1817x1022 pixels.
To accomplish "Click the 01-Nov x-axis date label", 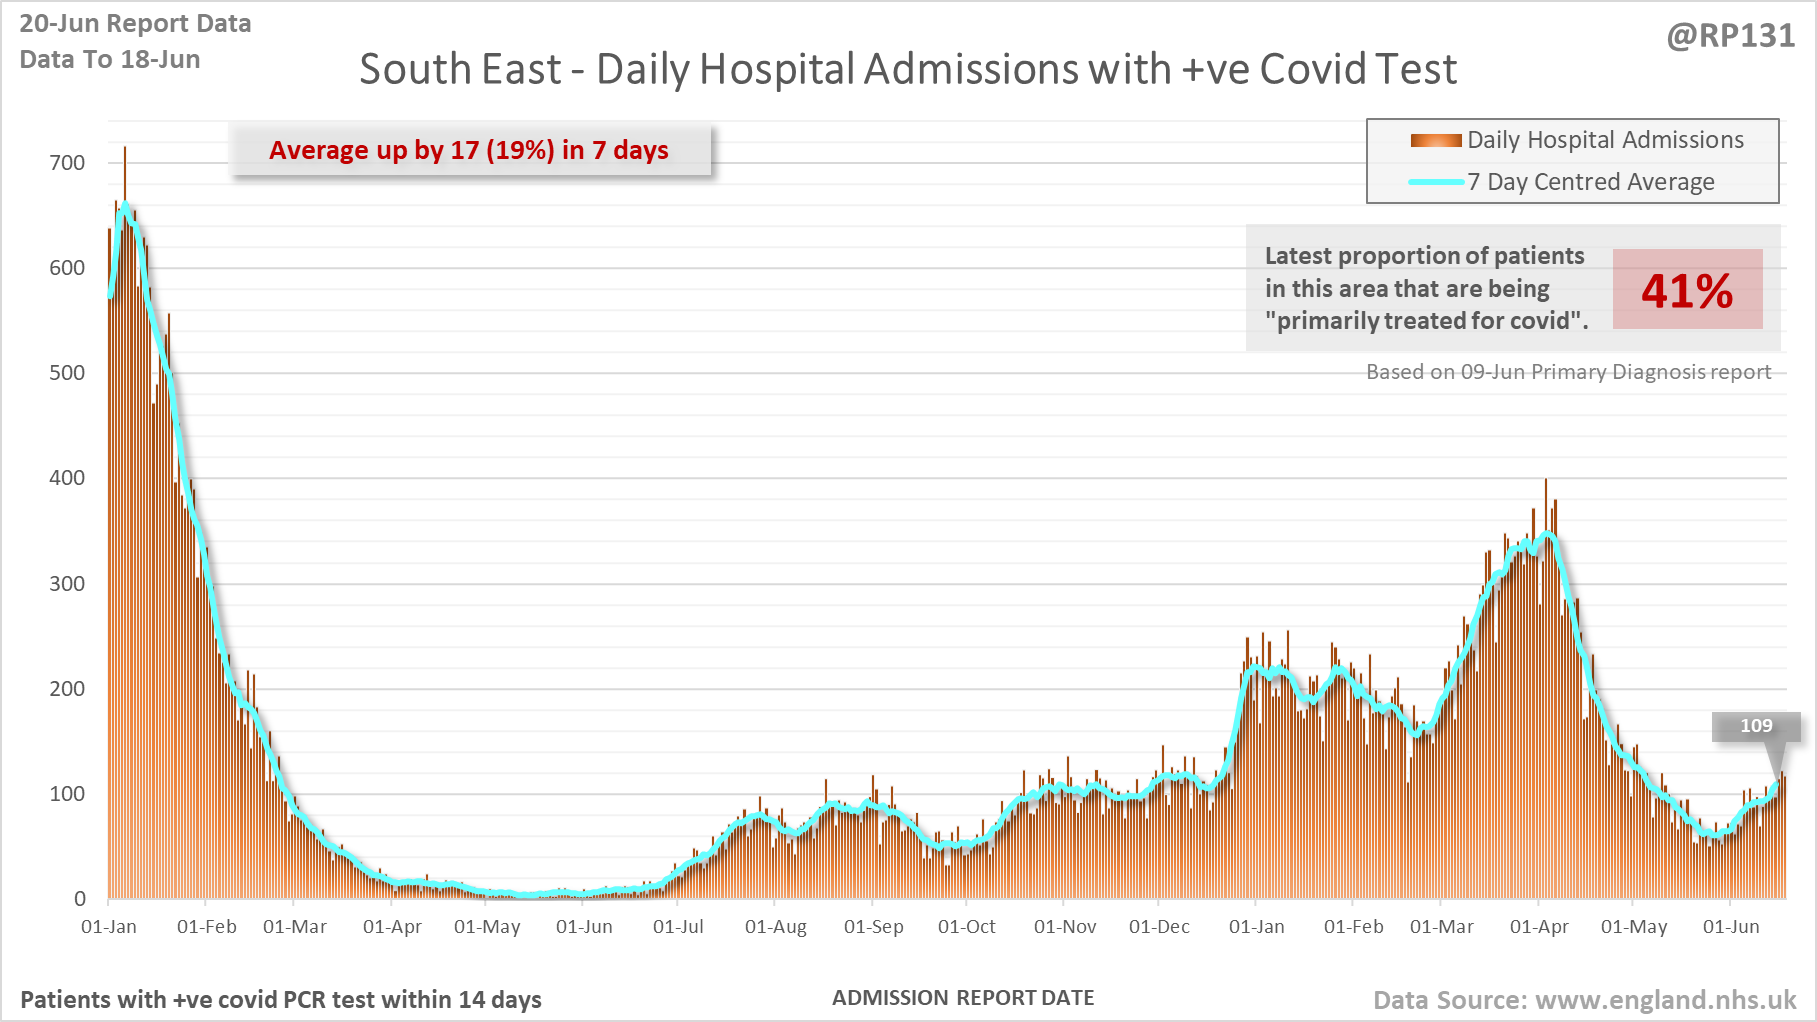I will point(1065,927).
